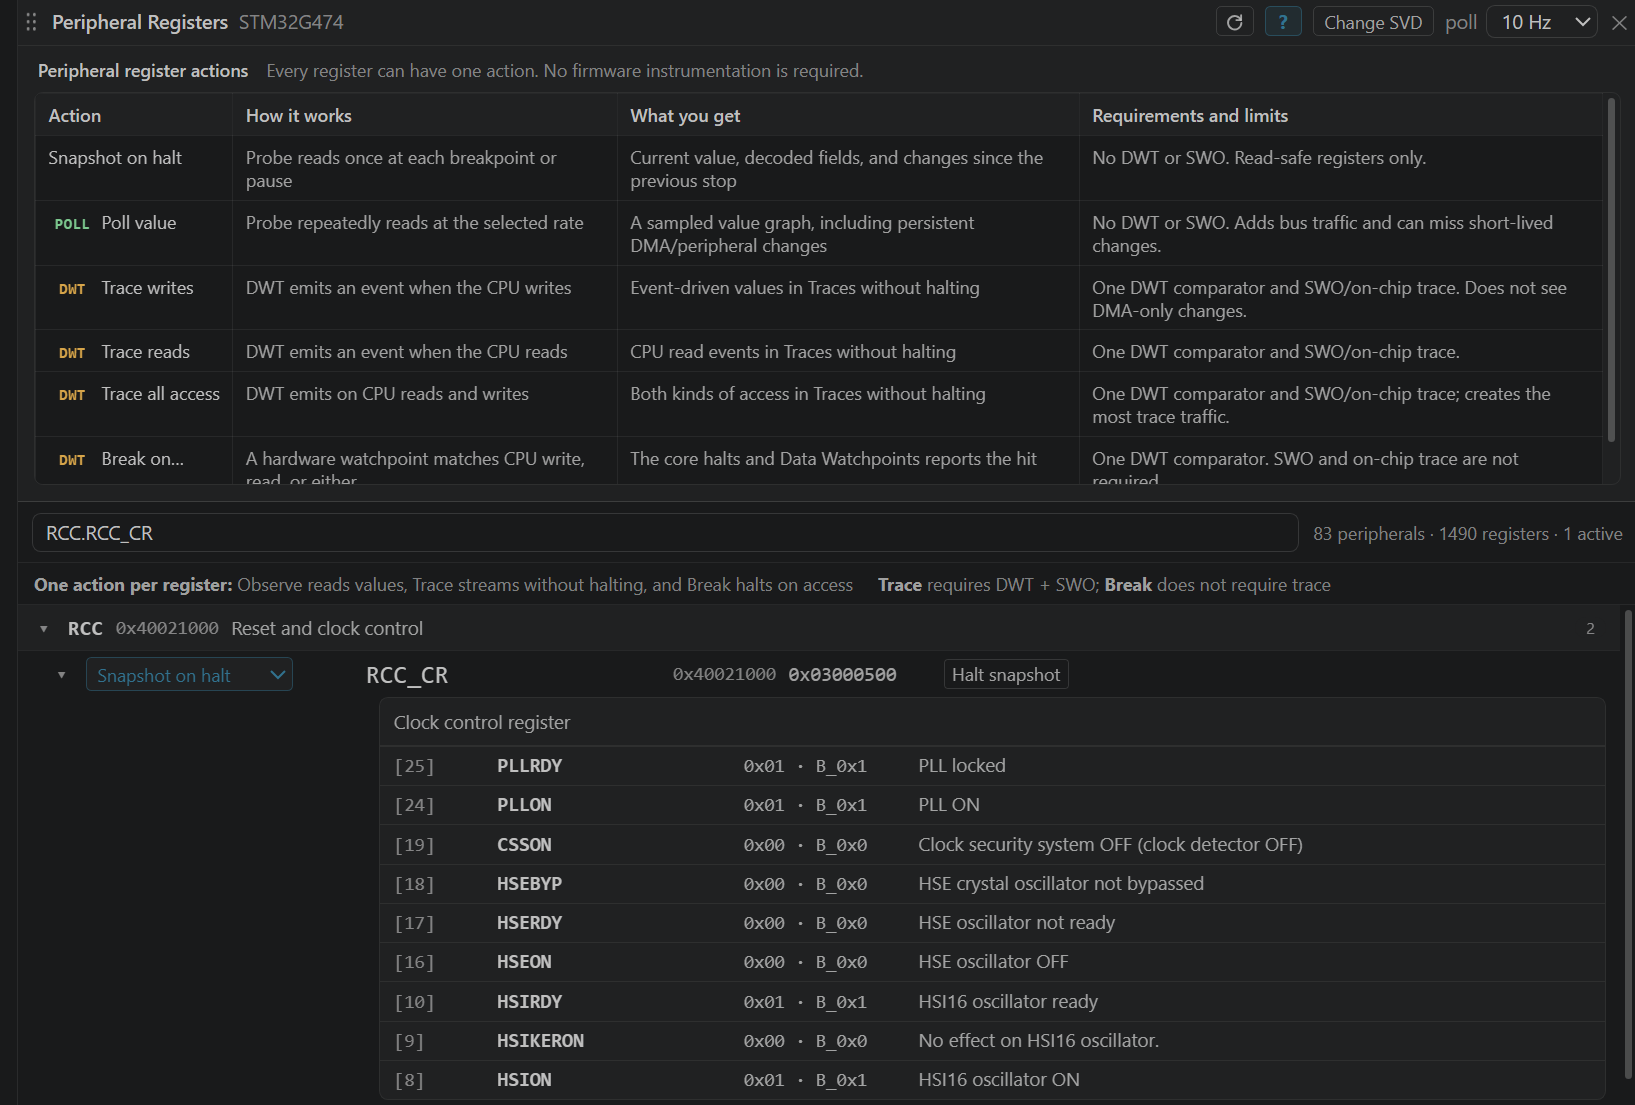Click the Poll value action label
The image size is (1635, 1105).
pyautogui.click(x=139, y=223)
